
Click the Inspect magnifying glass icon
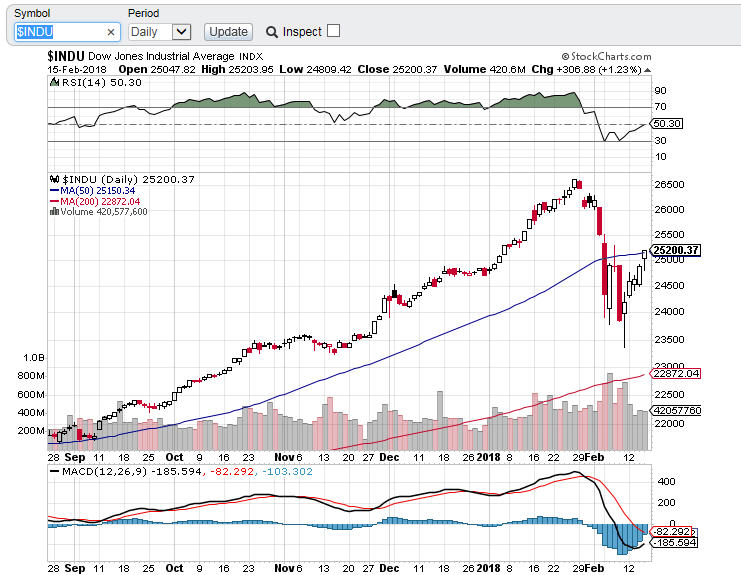(272, 32)
